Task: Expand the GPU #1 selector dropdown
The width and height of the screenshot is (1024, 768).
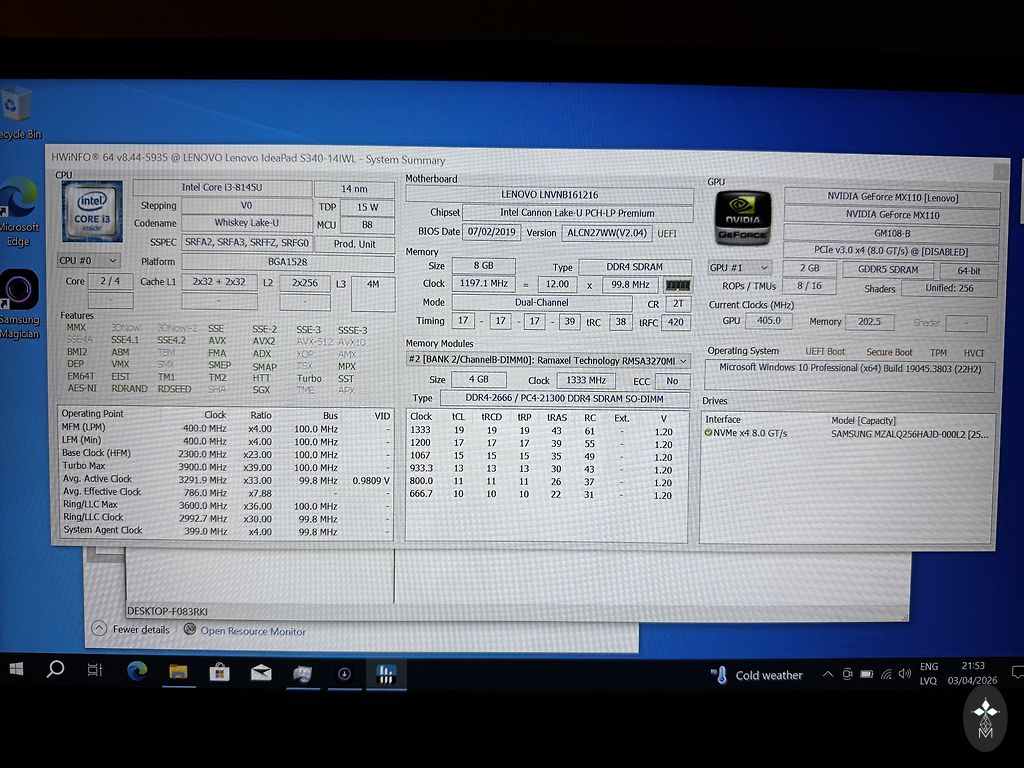Action: pos(739,268)
